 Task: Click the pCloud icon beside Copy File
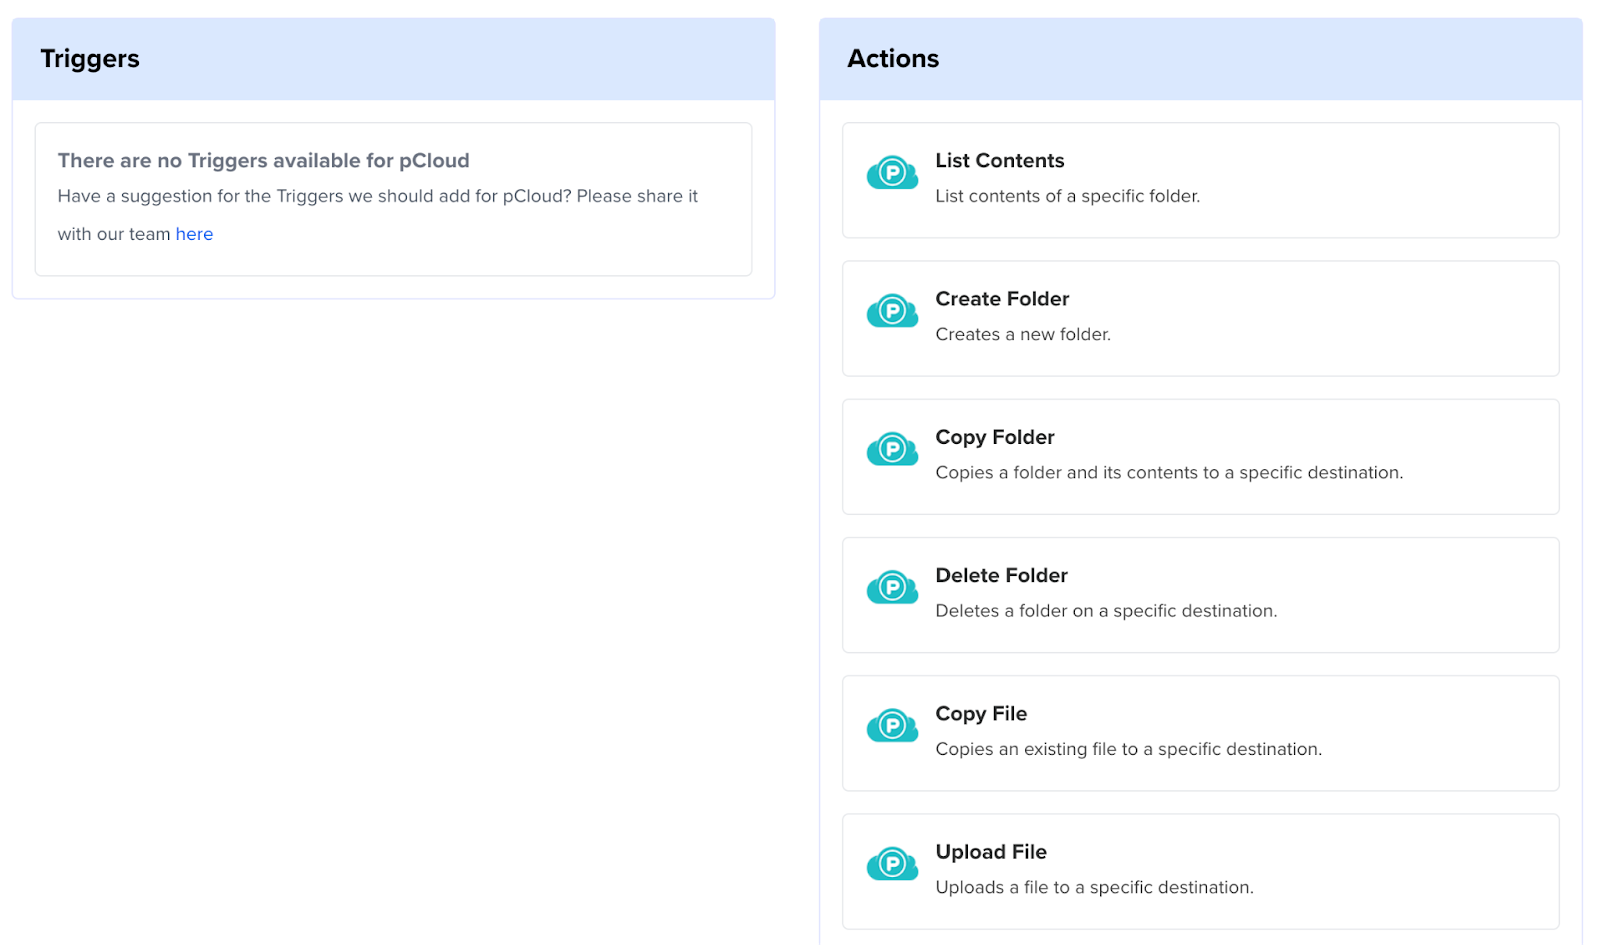tap(892, 726)
